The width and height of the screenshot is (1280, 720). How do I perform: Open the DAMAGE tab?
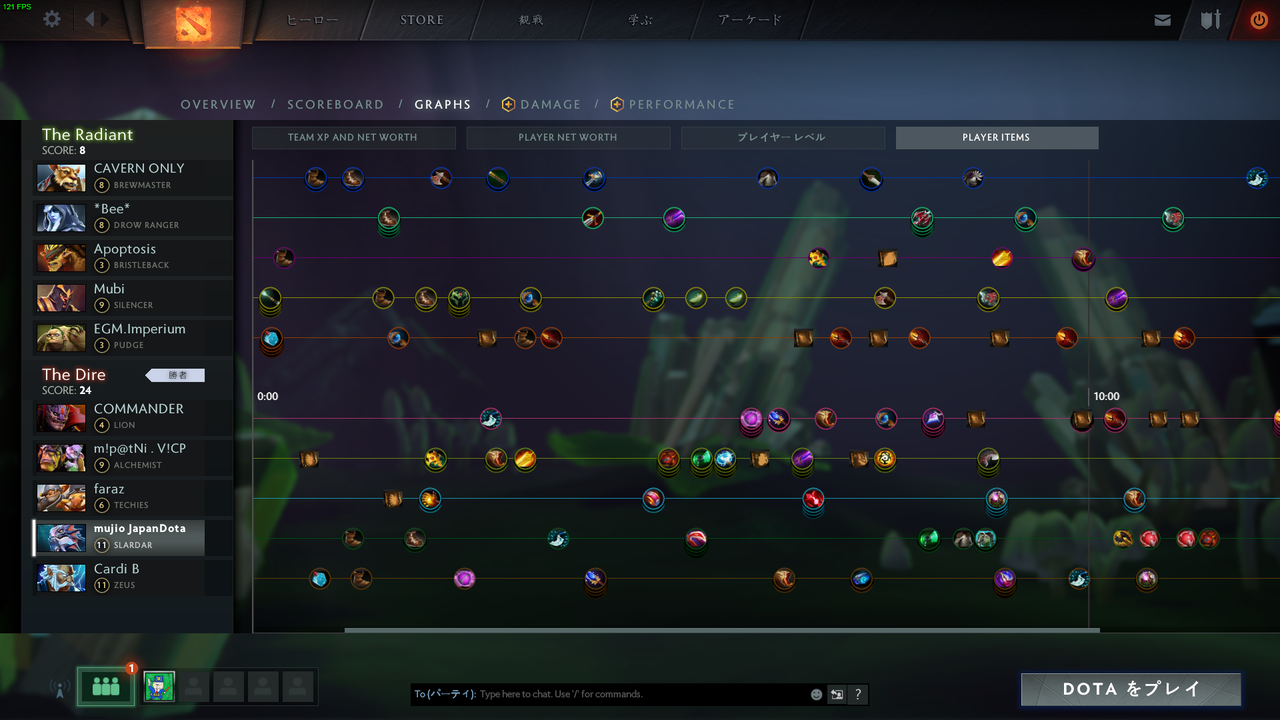[x=550, y=104]
